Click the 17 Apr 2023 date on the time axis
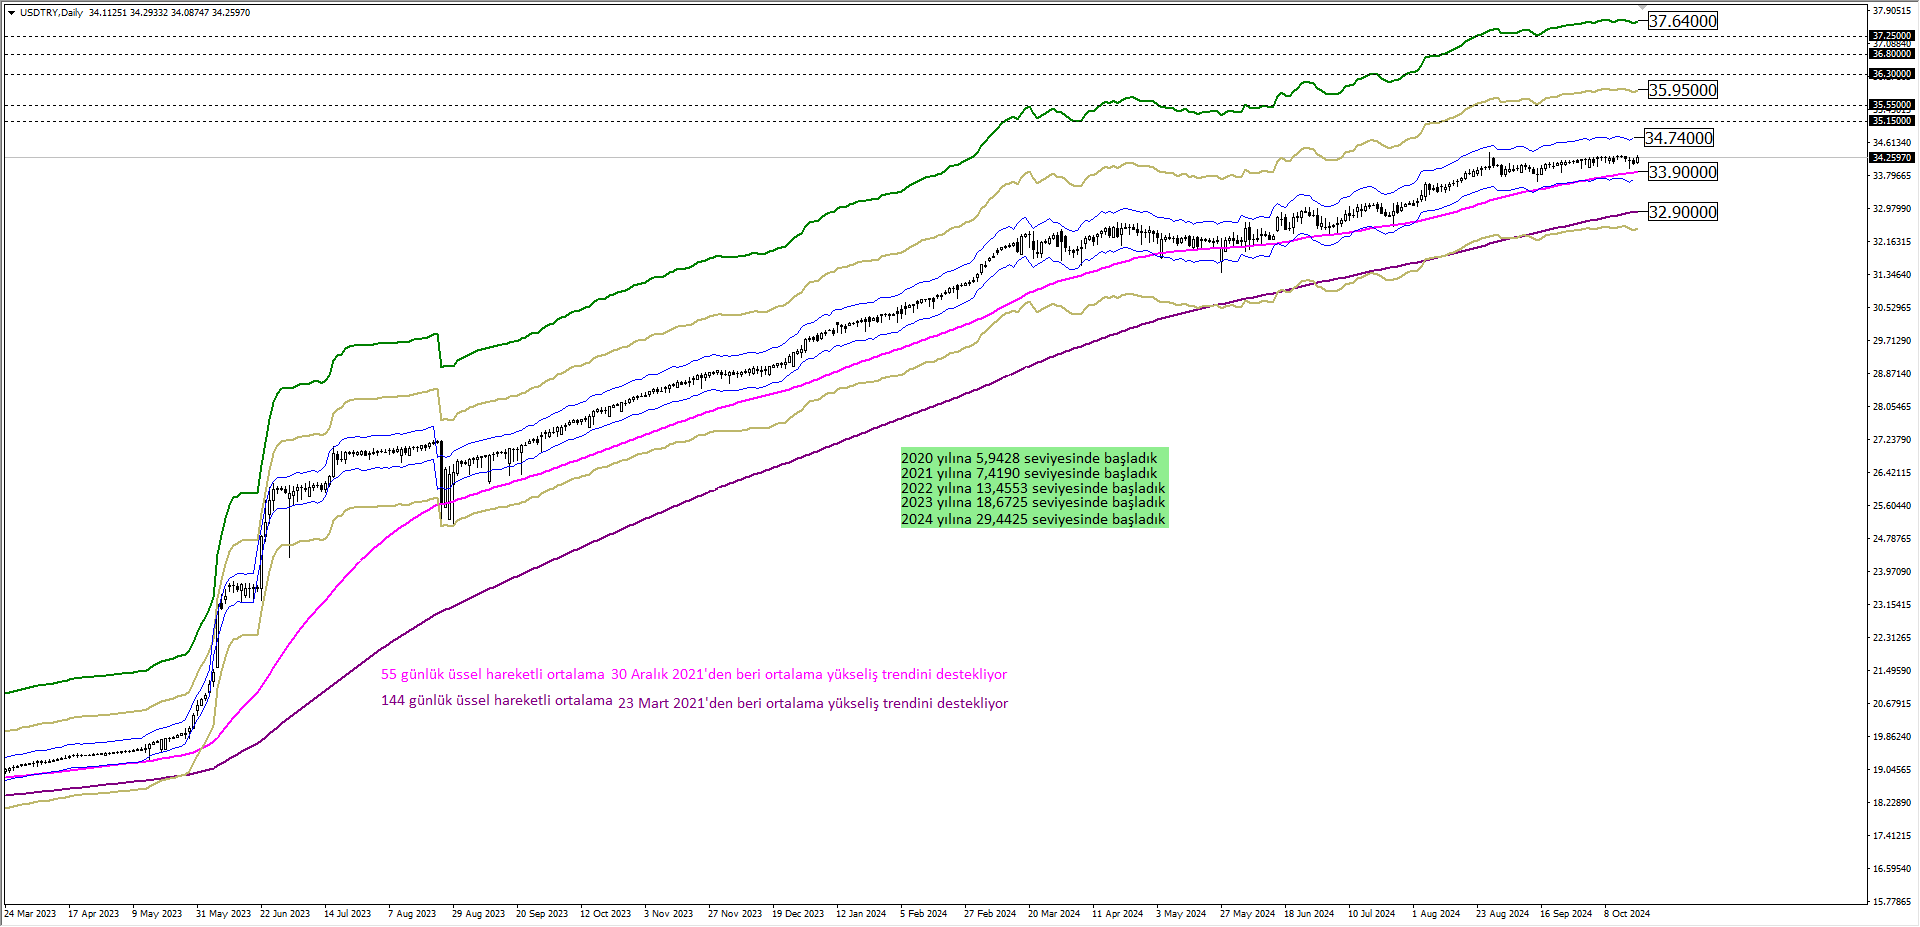1920x927 pixels. (93, 914)
